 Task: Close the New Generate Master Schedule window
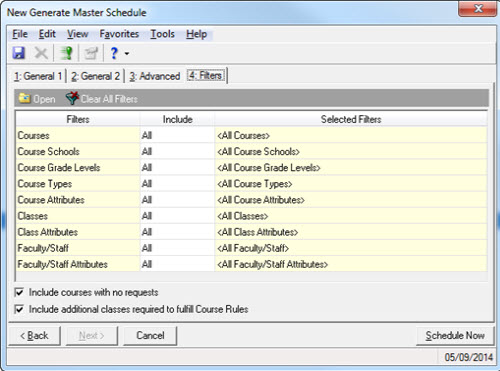coord(478,8)
